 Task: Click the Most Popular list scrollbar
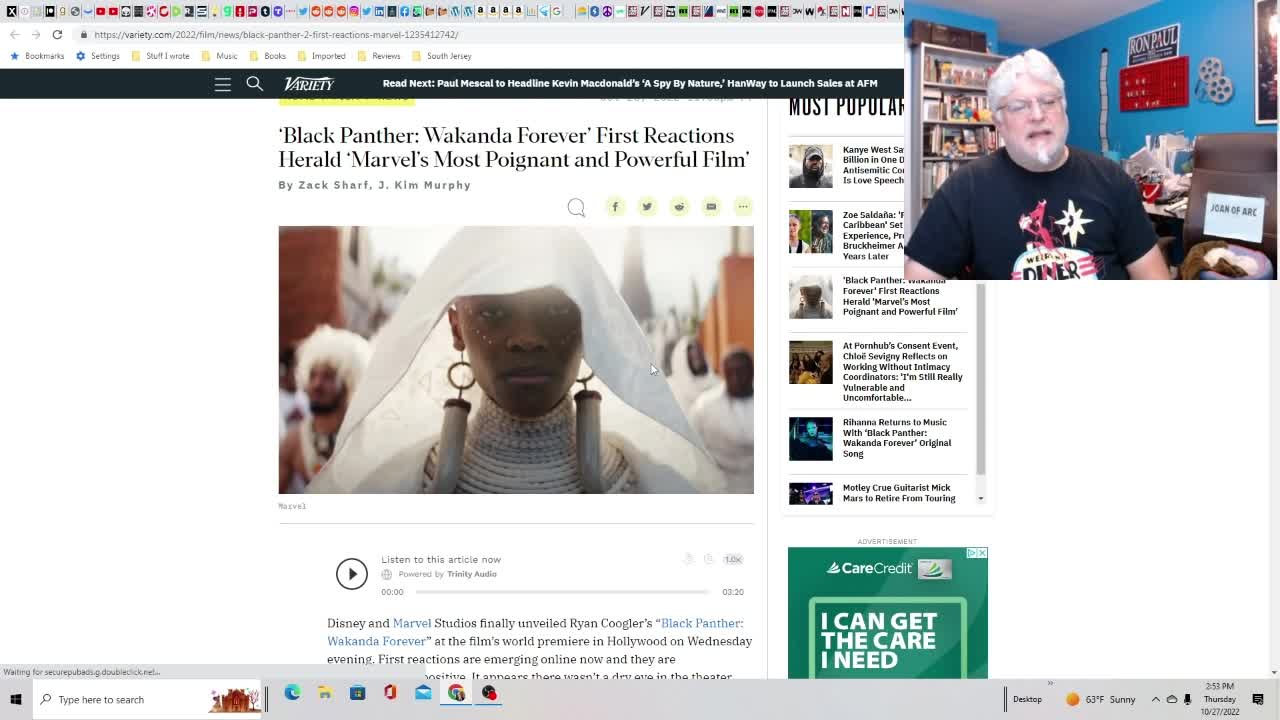(981, 380)
